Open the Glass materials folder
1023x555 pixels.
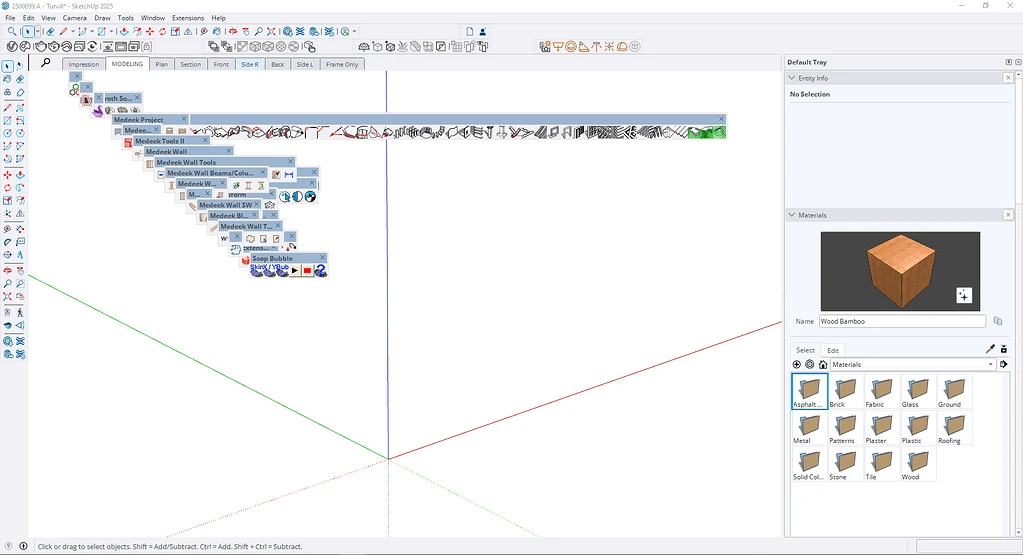click(x=918, y=392)
